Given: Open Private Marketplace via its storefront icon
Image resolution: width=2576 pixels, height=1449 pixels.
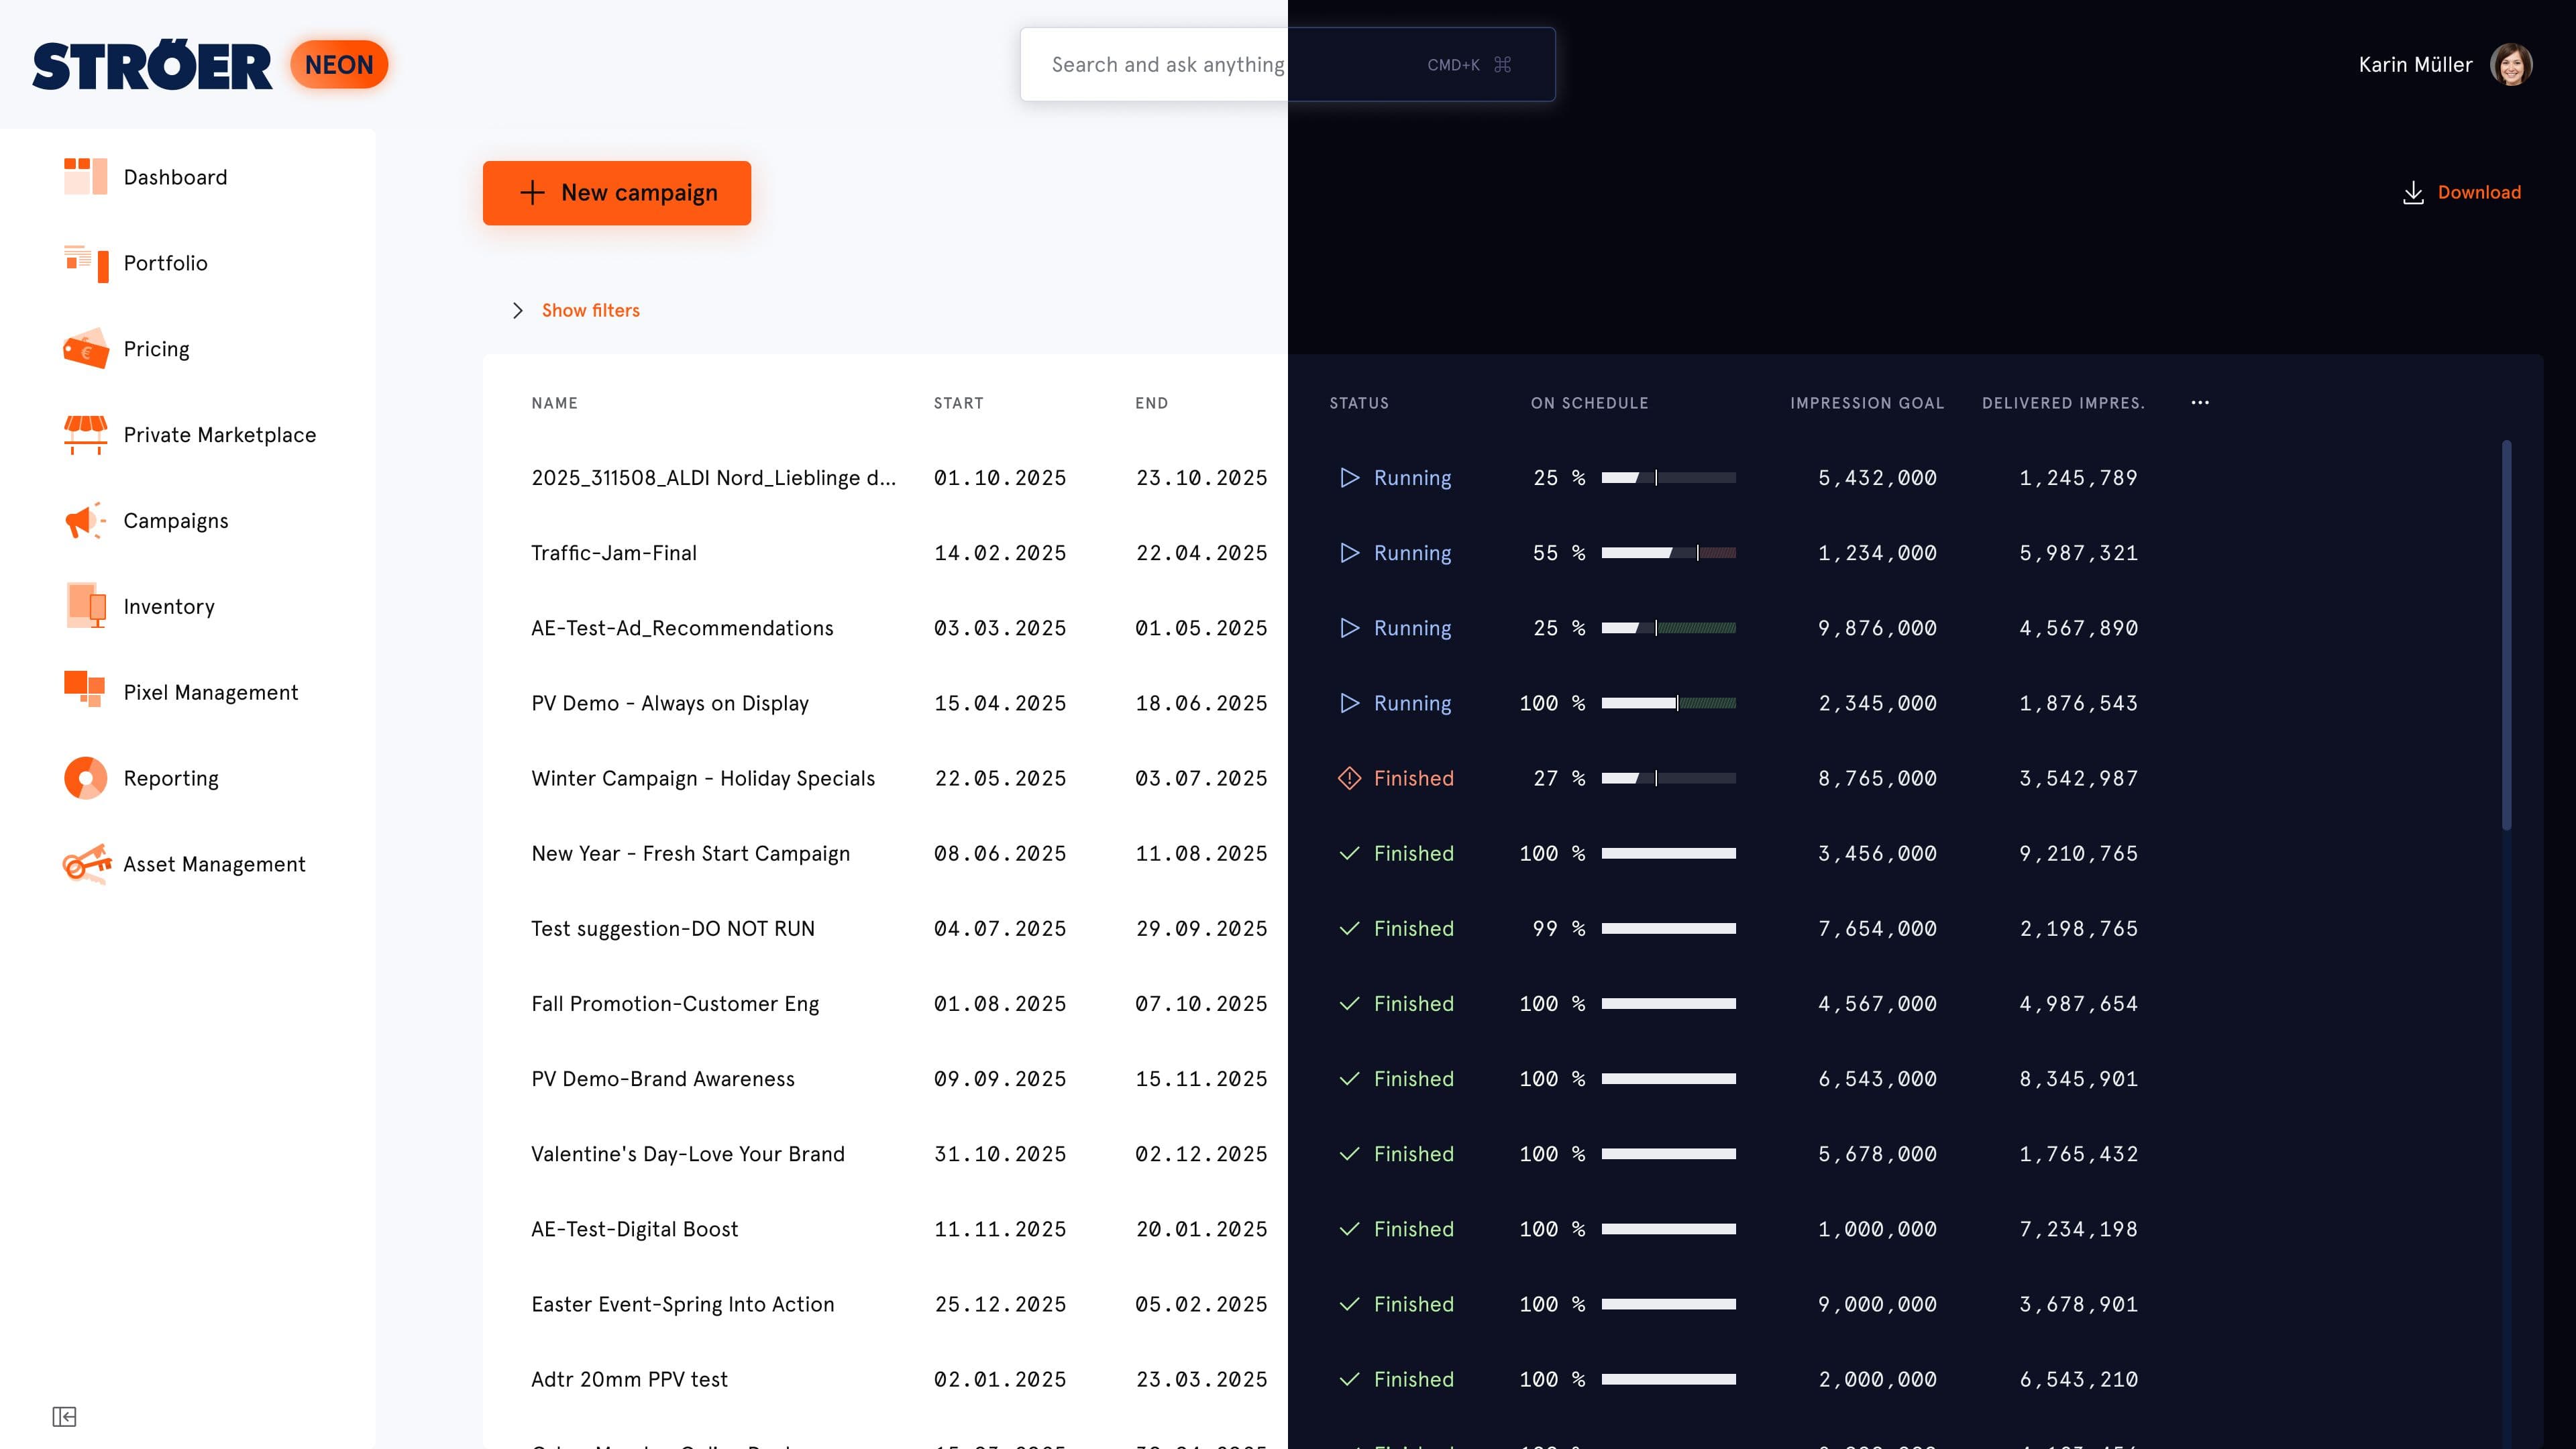Looking at the screenshot, I should click(86, 434).
